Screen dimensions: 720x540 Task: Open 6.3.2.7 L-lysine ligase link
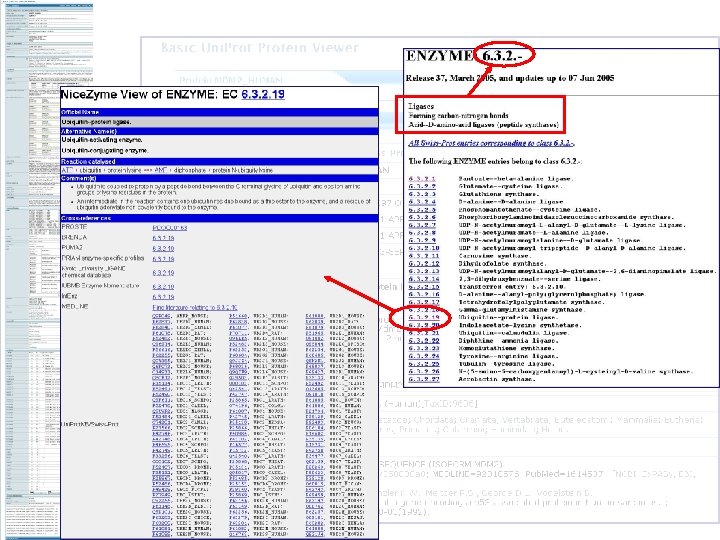click(422, 225)
